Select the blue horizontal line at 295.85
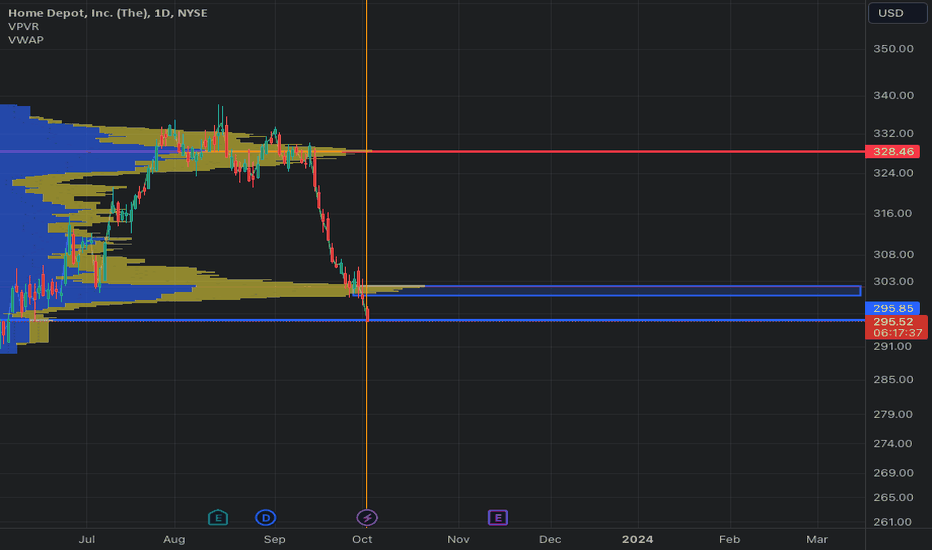Screen dimensions: 932x550 432,320
